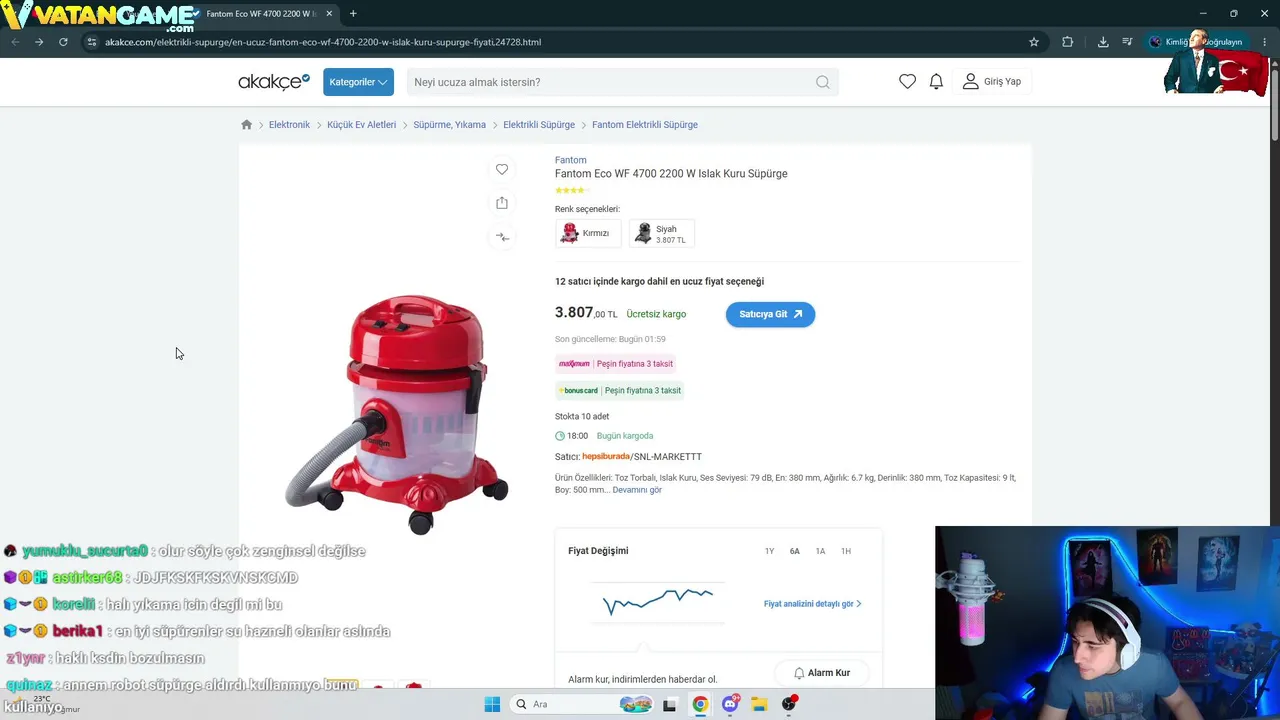Image resolution: width=1280 pixels, height=720 pixels.
Task: Open the Elektrikli Süpürge breadcrumb
Action: tap(539, 125)
